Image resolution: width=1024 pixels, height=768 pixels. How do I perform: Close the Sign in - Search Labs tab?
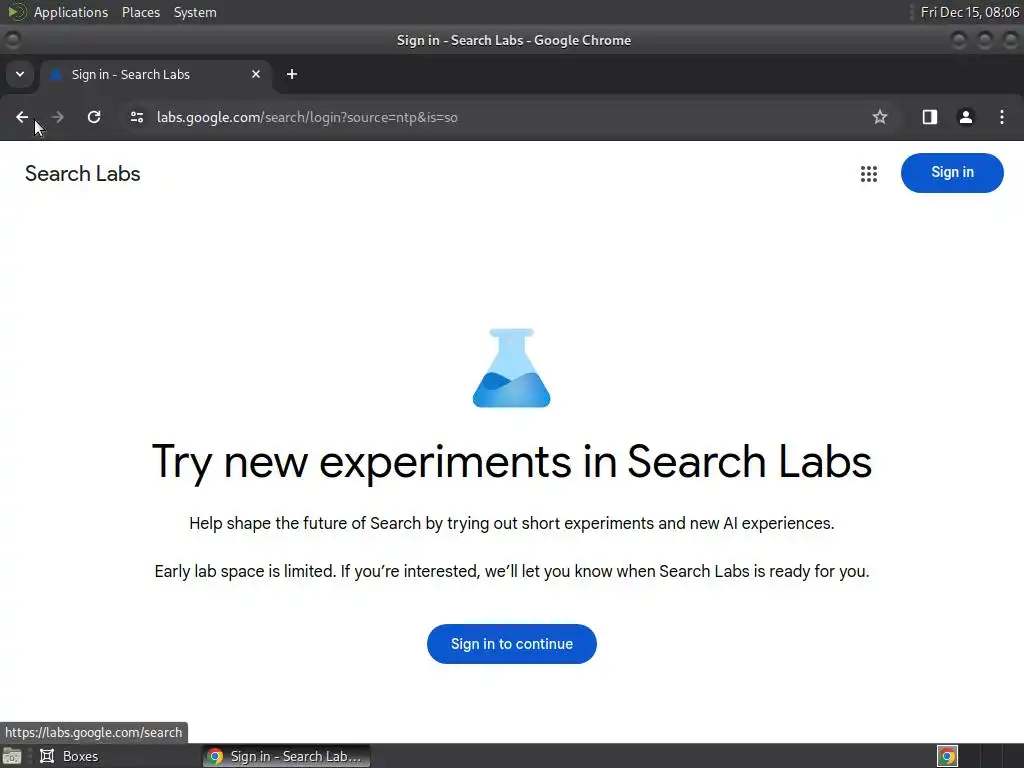(256, 74)
